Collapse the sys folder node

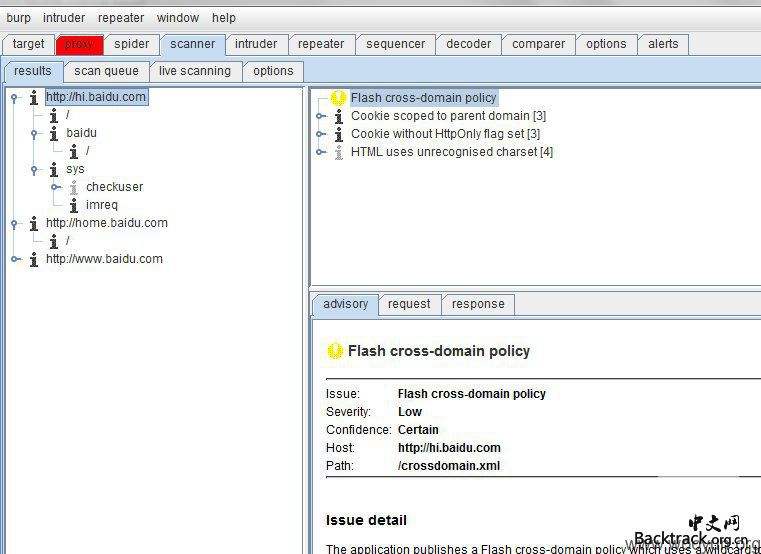tap(34, 170)
